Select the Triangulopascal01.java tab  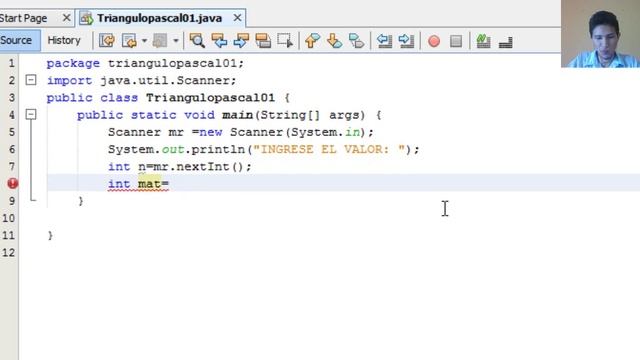click(x=159, y=18)
